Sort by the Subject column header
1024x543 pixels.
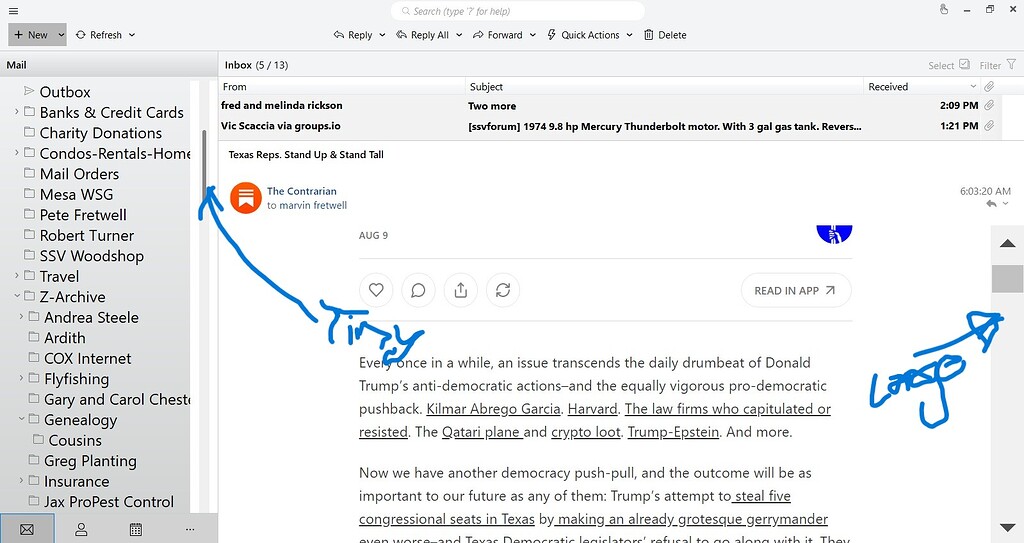coord(665,86)
